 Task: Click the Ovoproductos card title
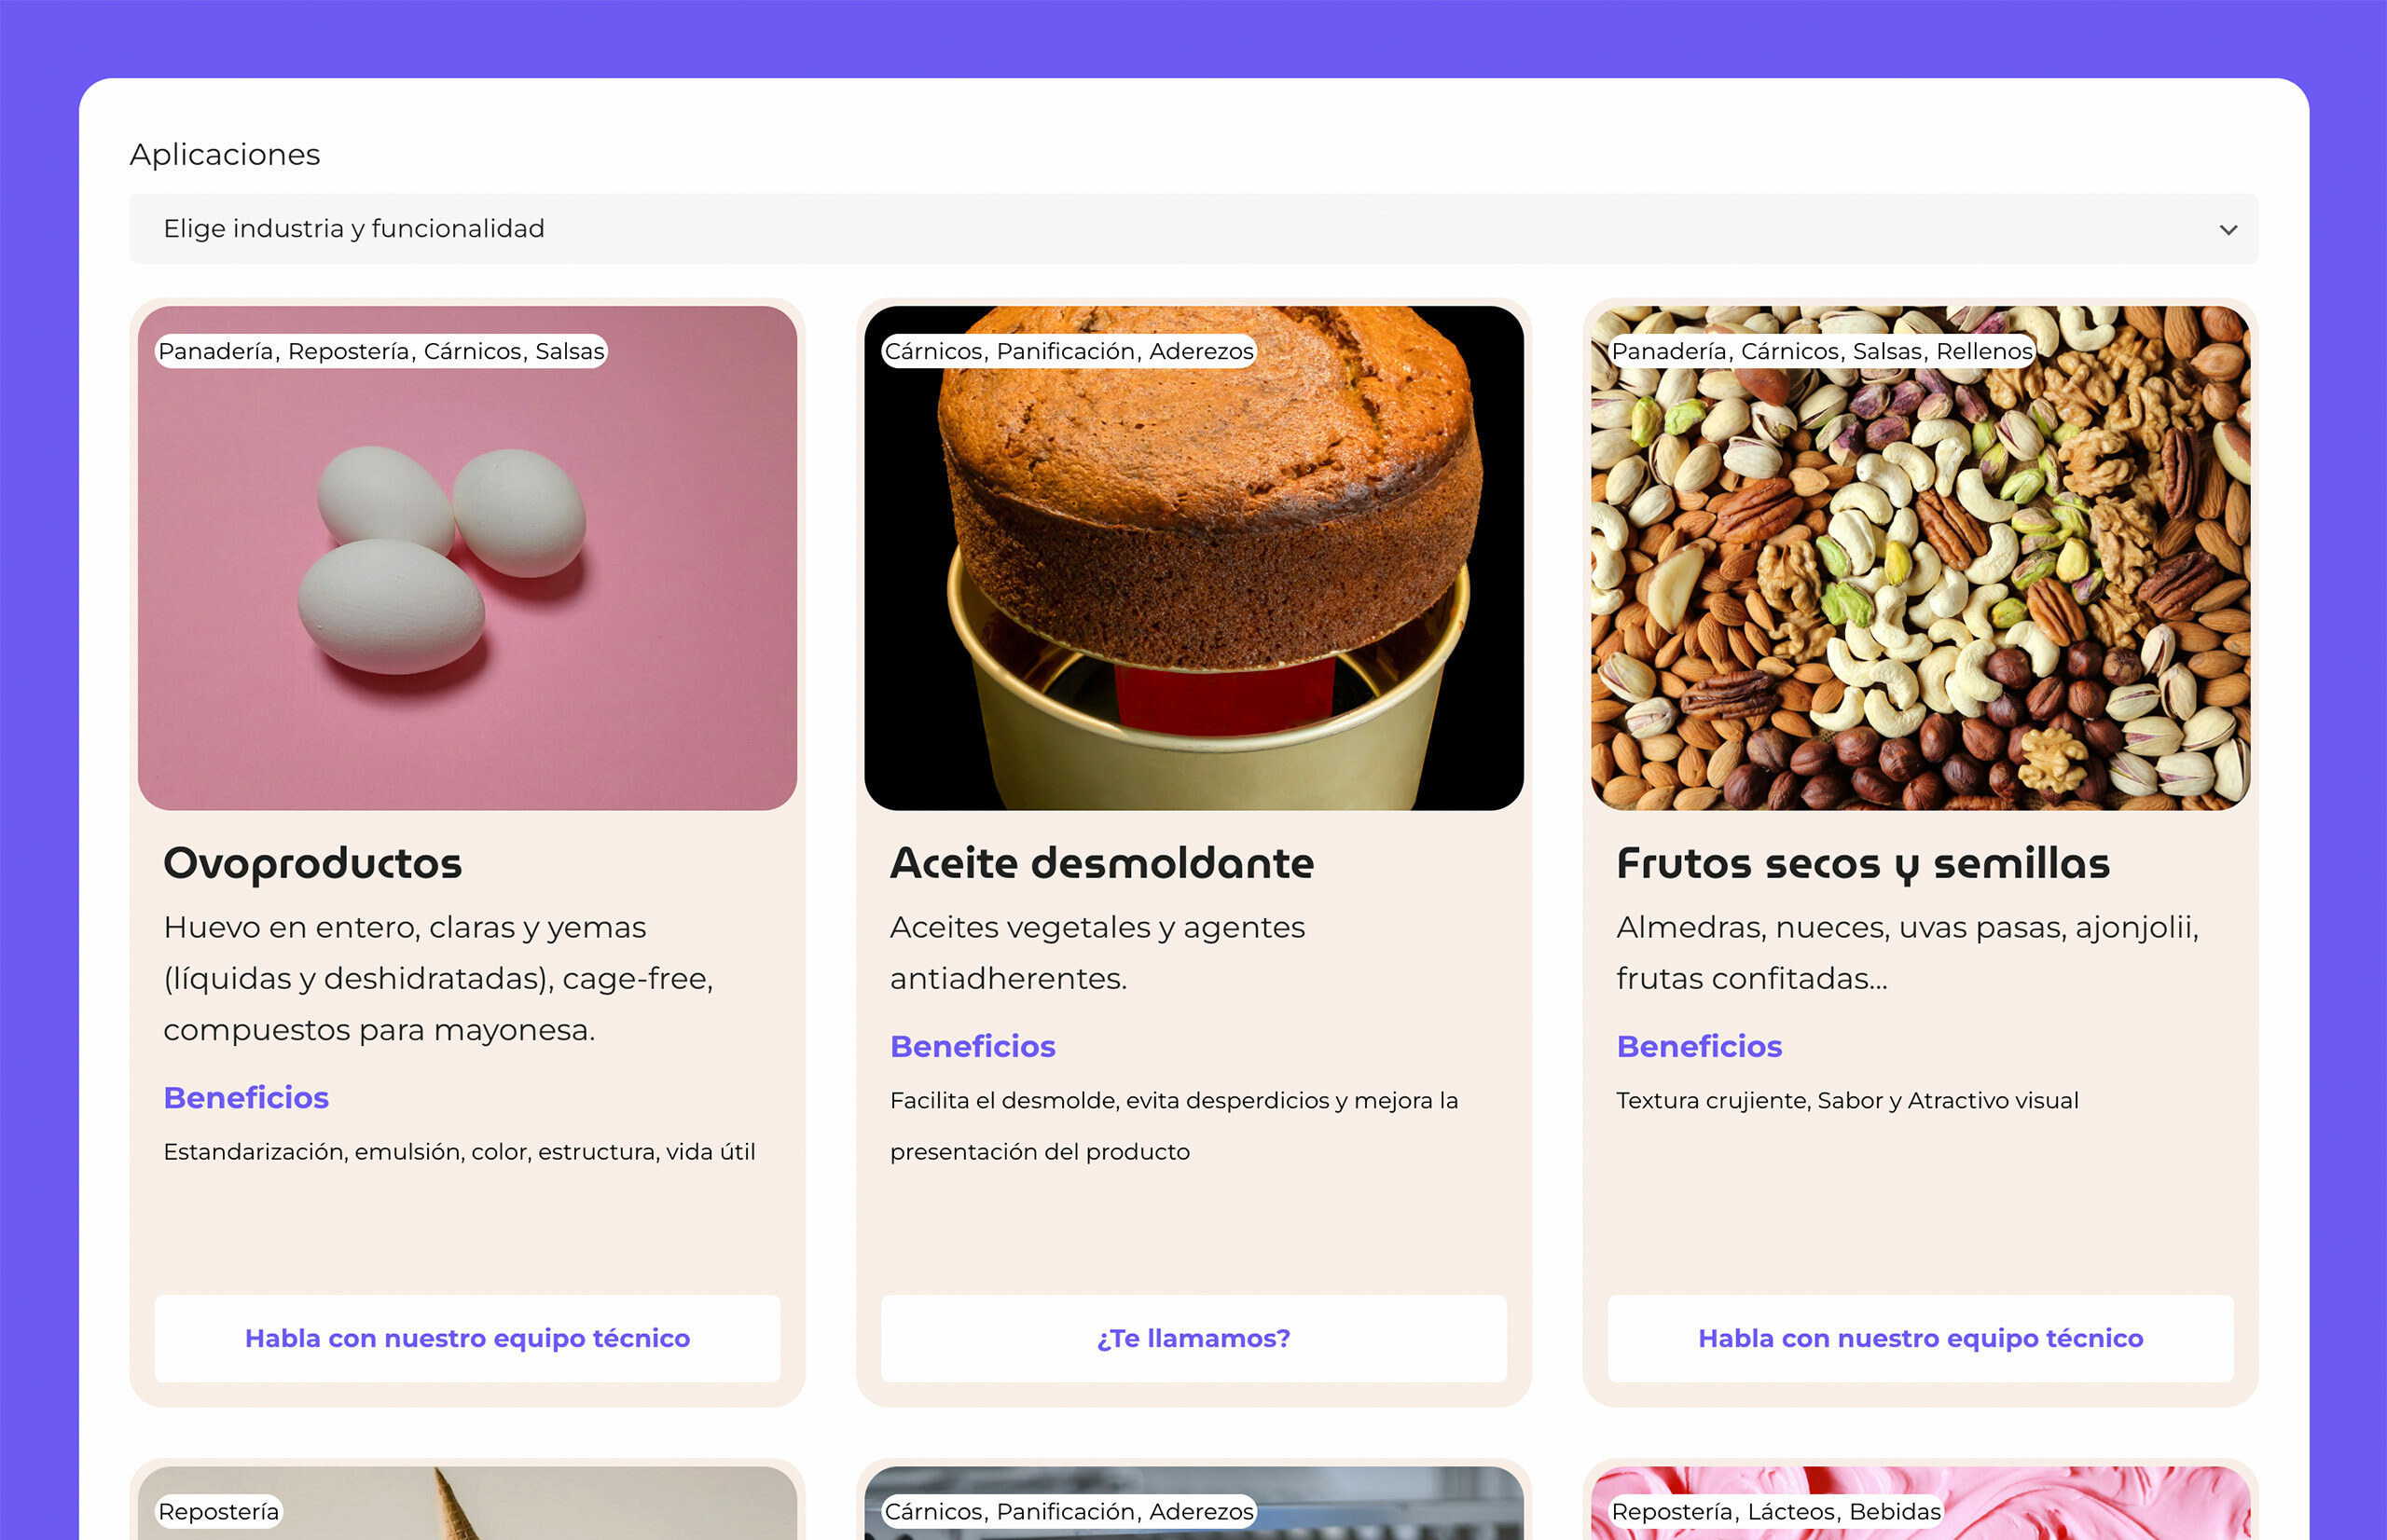pyautogui.click(x=312, y=863)
